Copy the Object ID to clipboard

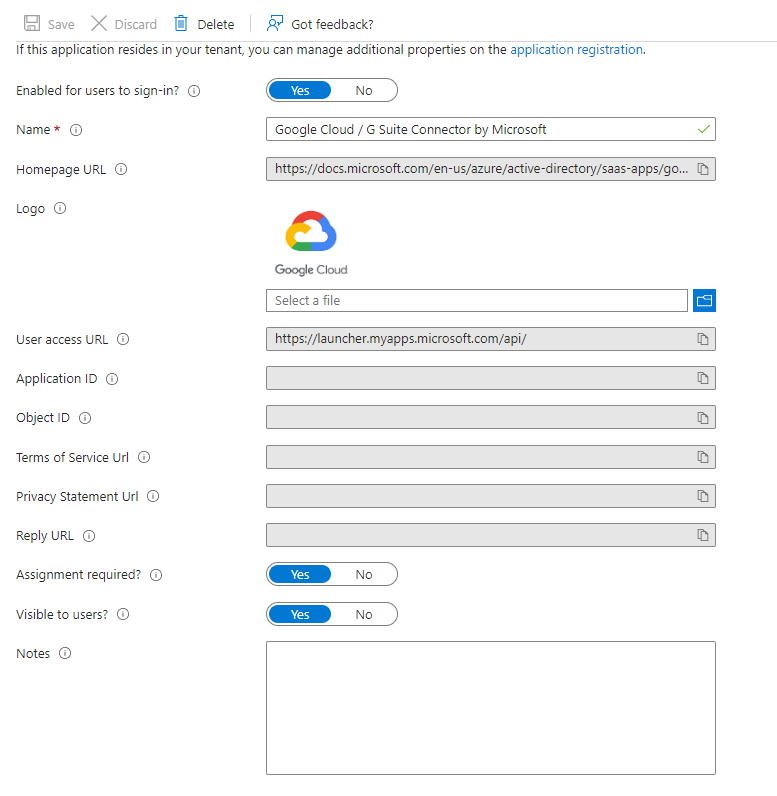tap(703, 418)
